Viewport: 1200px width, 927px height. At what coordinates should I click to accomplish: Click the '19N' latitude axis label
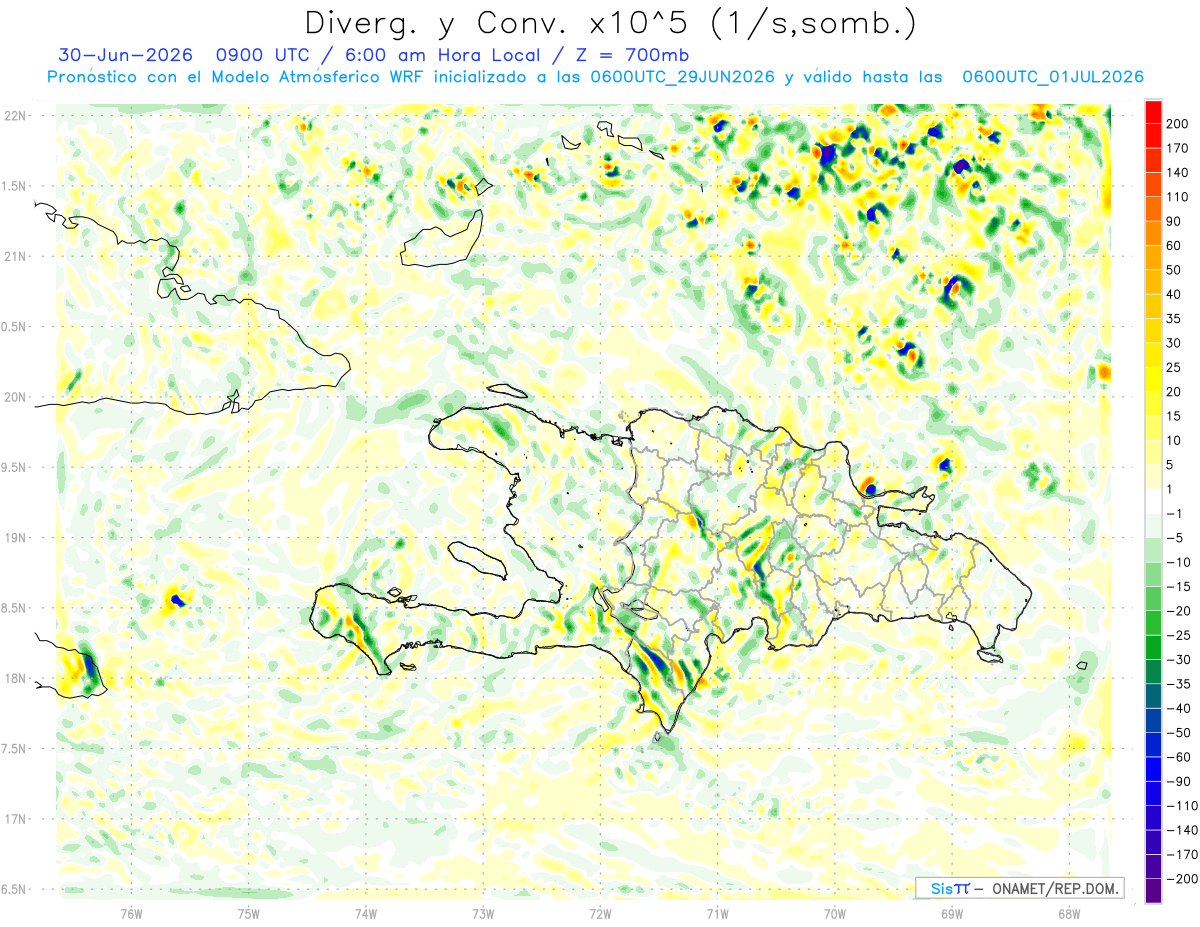tap(15, 538)
